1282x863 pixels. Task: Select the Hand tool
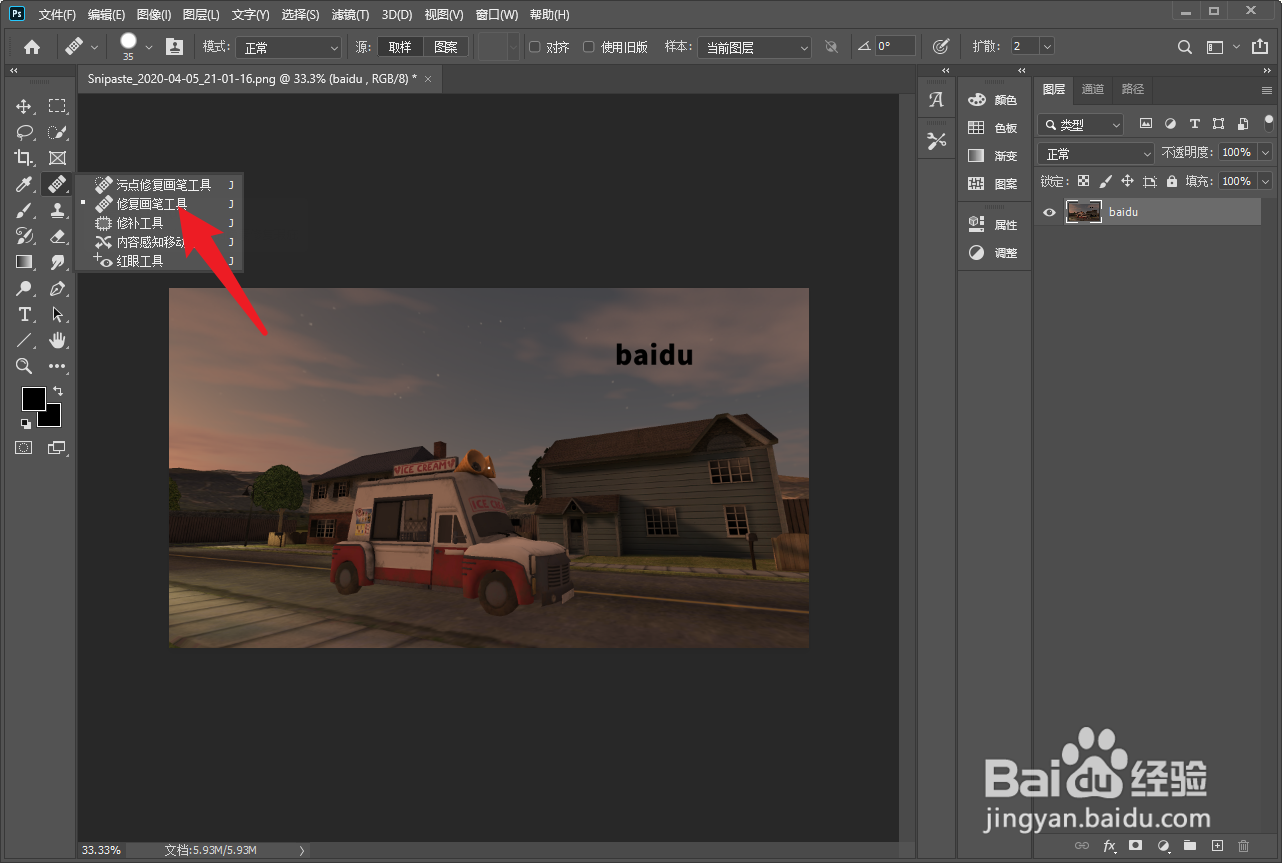(58, 340)
